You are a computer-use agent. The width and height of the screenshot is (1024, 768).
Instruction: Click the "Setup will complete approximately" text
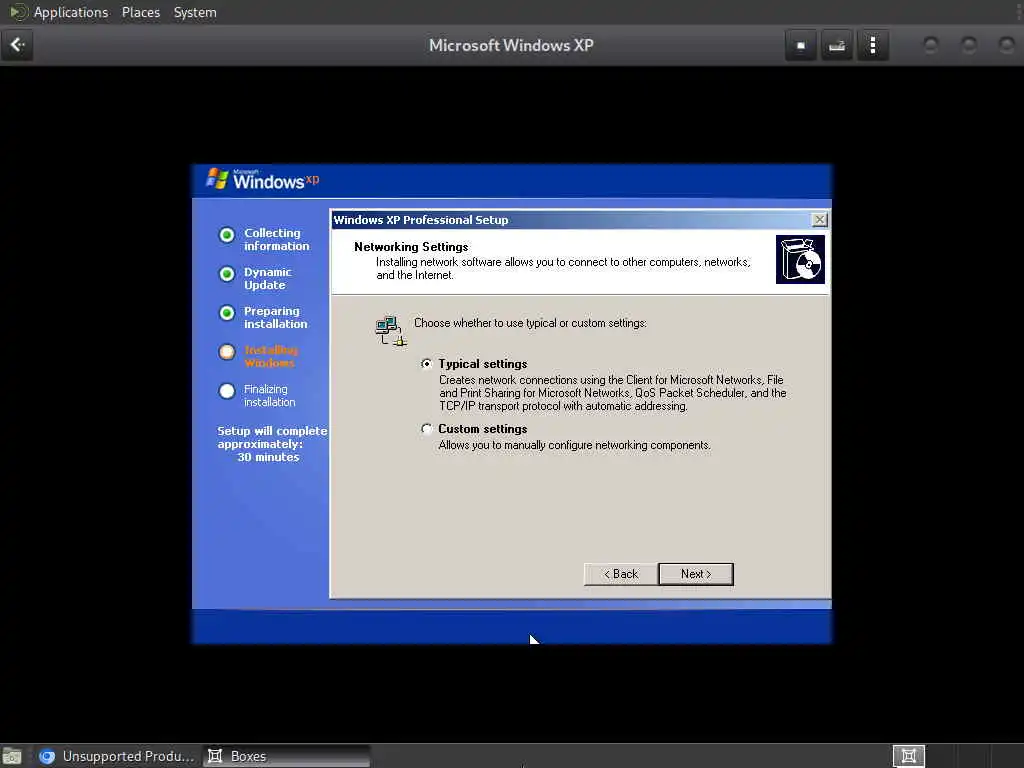(272, 438)
